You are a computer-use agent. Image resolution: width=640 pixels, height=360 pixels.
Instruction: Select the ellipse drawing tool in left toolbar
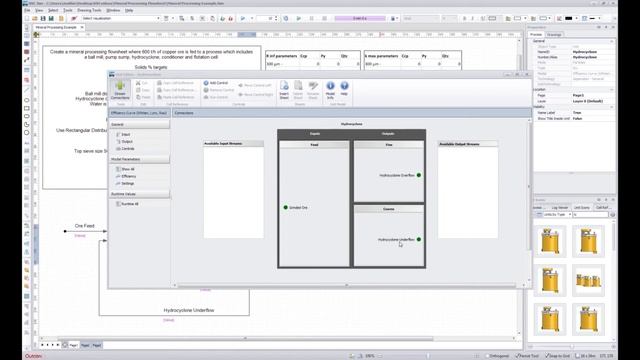pyautogui.click(x=27, y=100)
